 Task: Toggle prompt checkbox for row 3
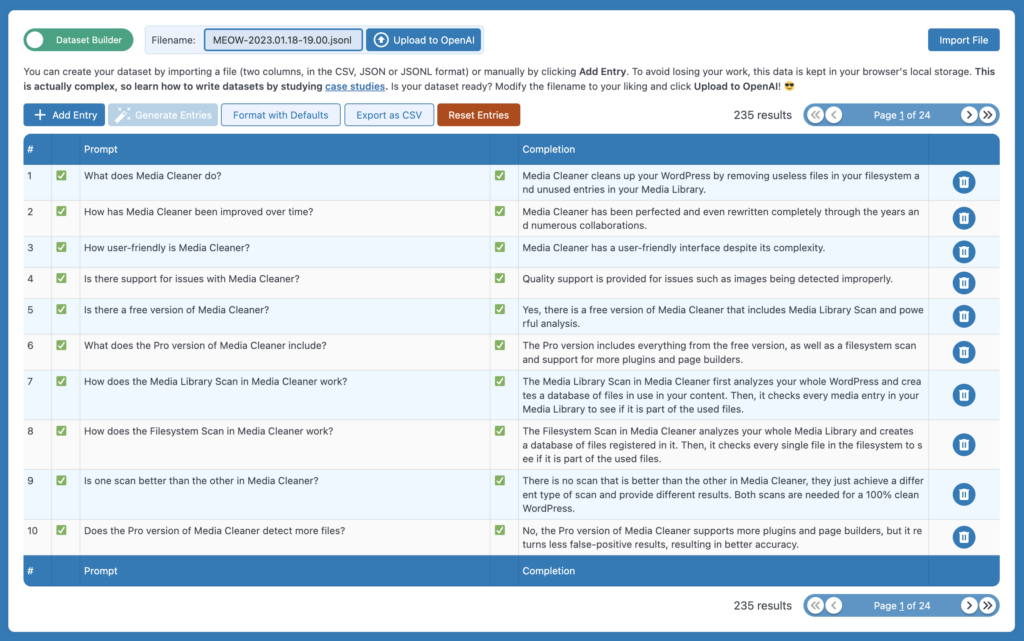click(61, 247)
